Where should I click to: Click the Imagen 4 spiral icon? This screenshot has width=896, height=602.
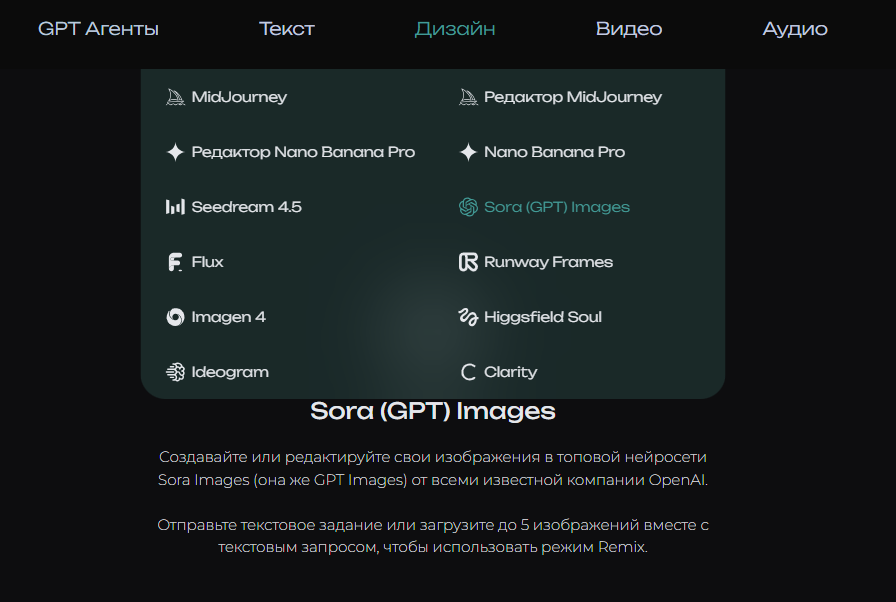point(175,317)
